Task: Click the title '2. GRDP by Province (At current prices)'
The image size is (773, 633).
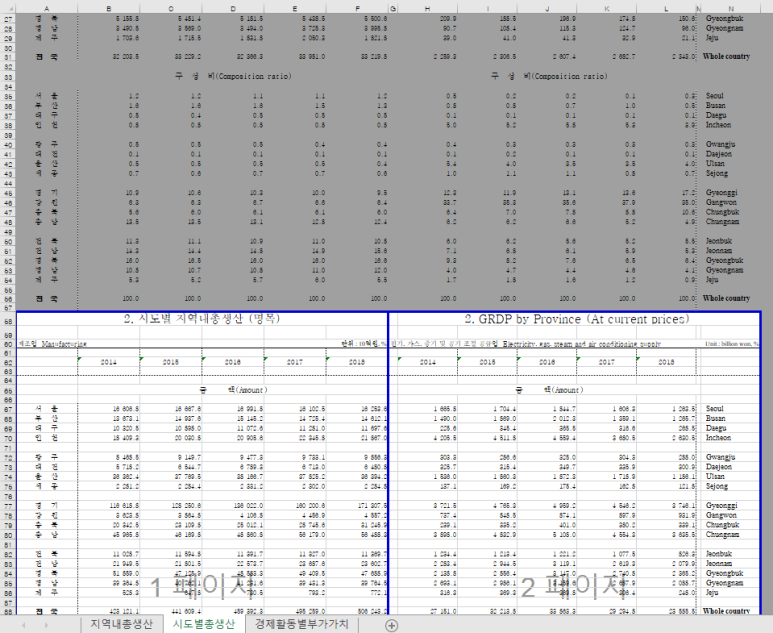Action: point(577,319)
